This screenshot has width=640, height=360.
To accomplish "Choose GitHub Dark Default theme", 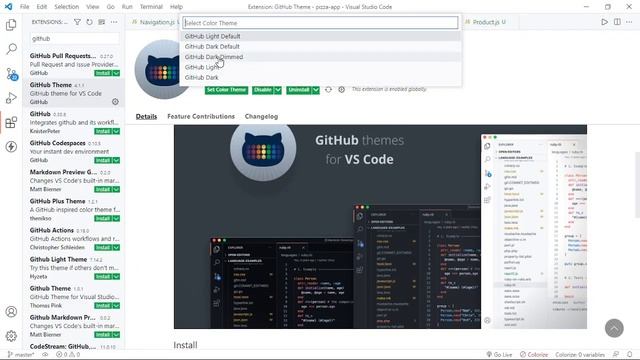I will pos(320,47).
